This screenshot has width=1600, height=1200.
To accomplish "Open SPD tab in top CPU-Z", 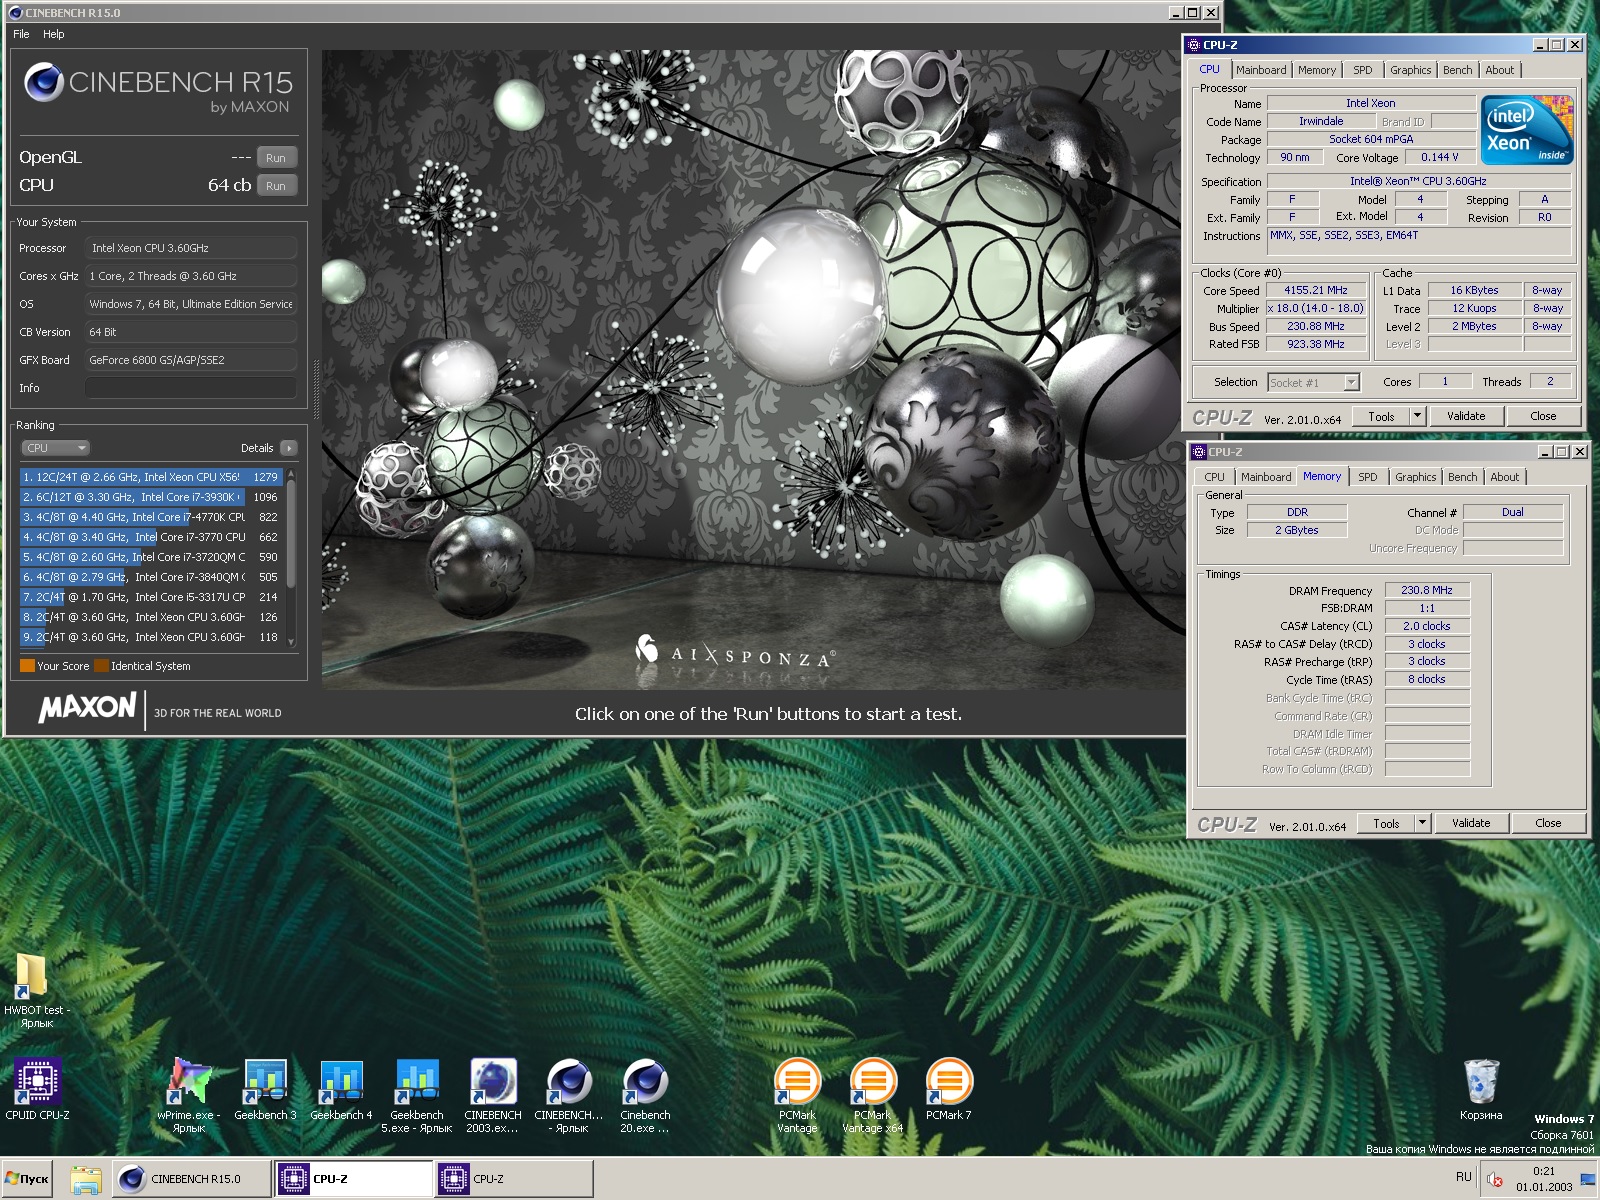I will (x=1362, y=70).
